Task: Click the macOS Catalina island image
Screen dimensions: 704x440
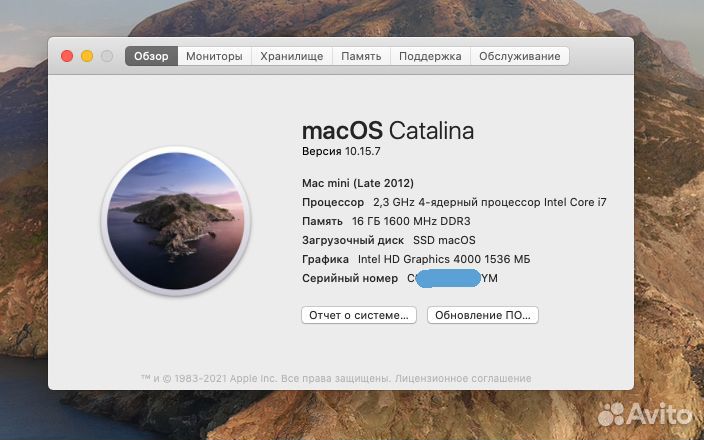Action: click(176, 220)
